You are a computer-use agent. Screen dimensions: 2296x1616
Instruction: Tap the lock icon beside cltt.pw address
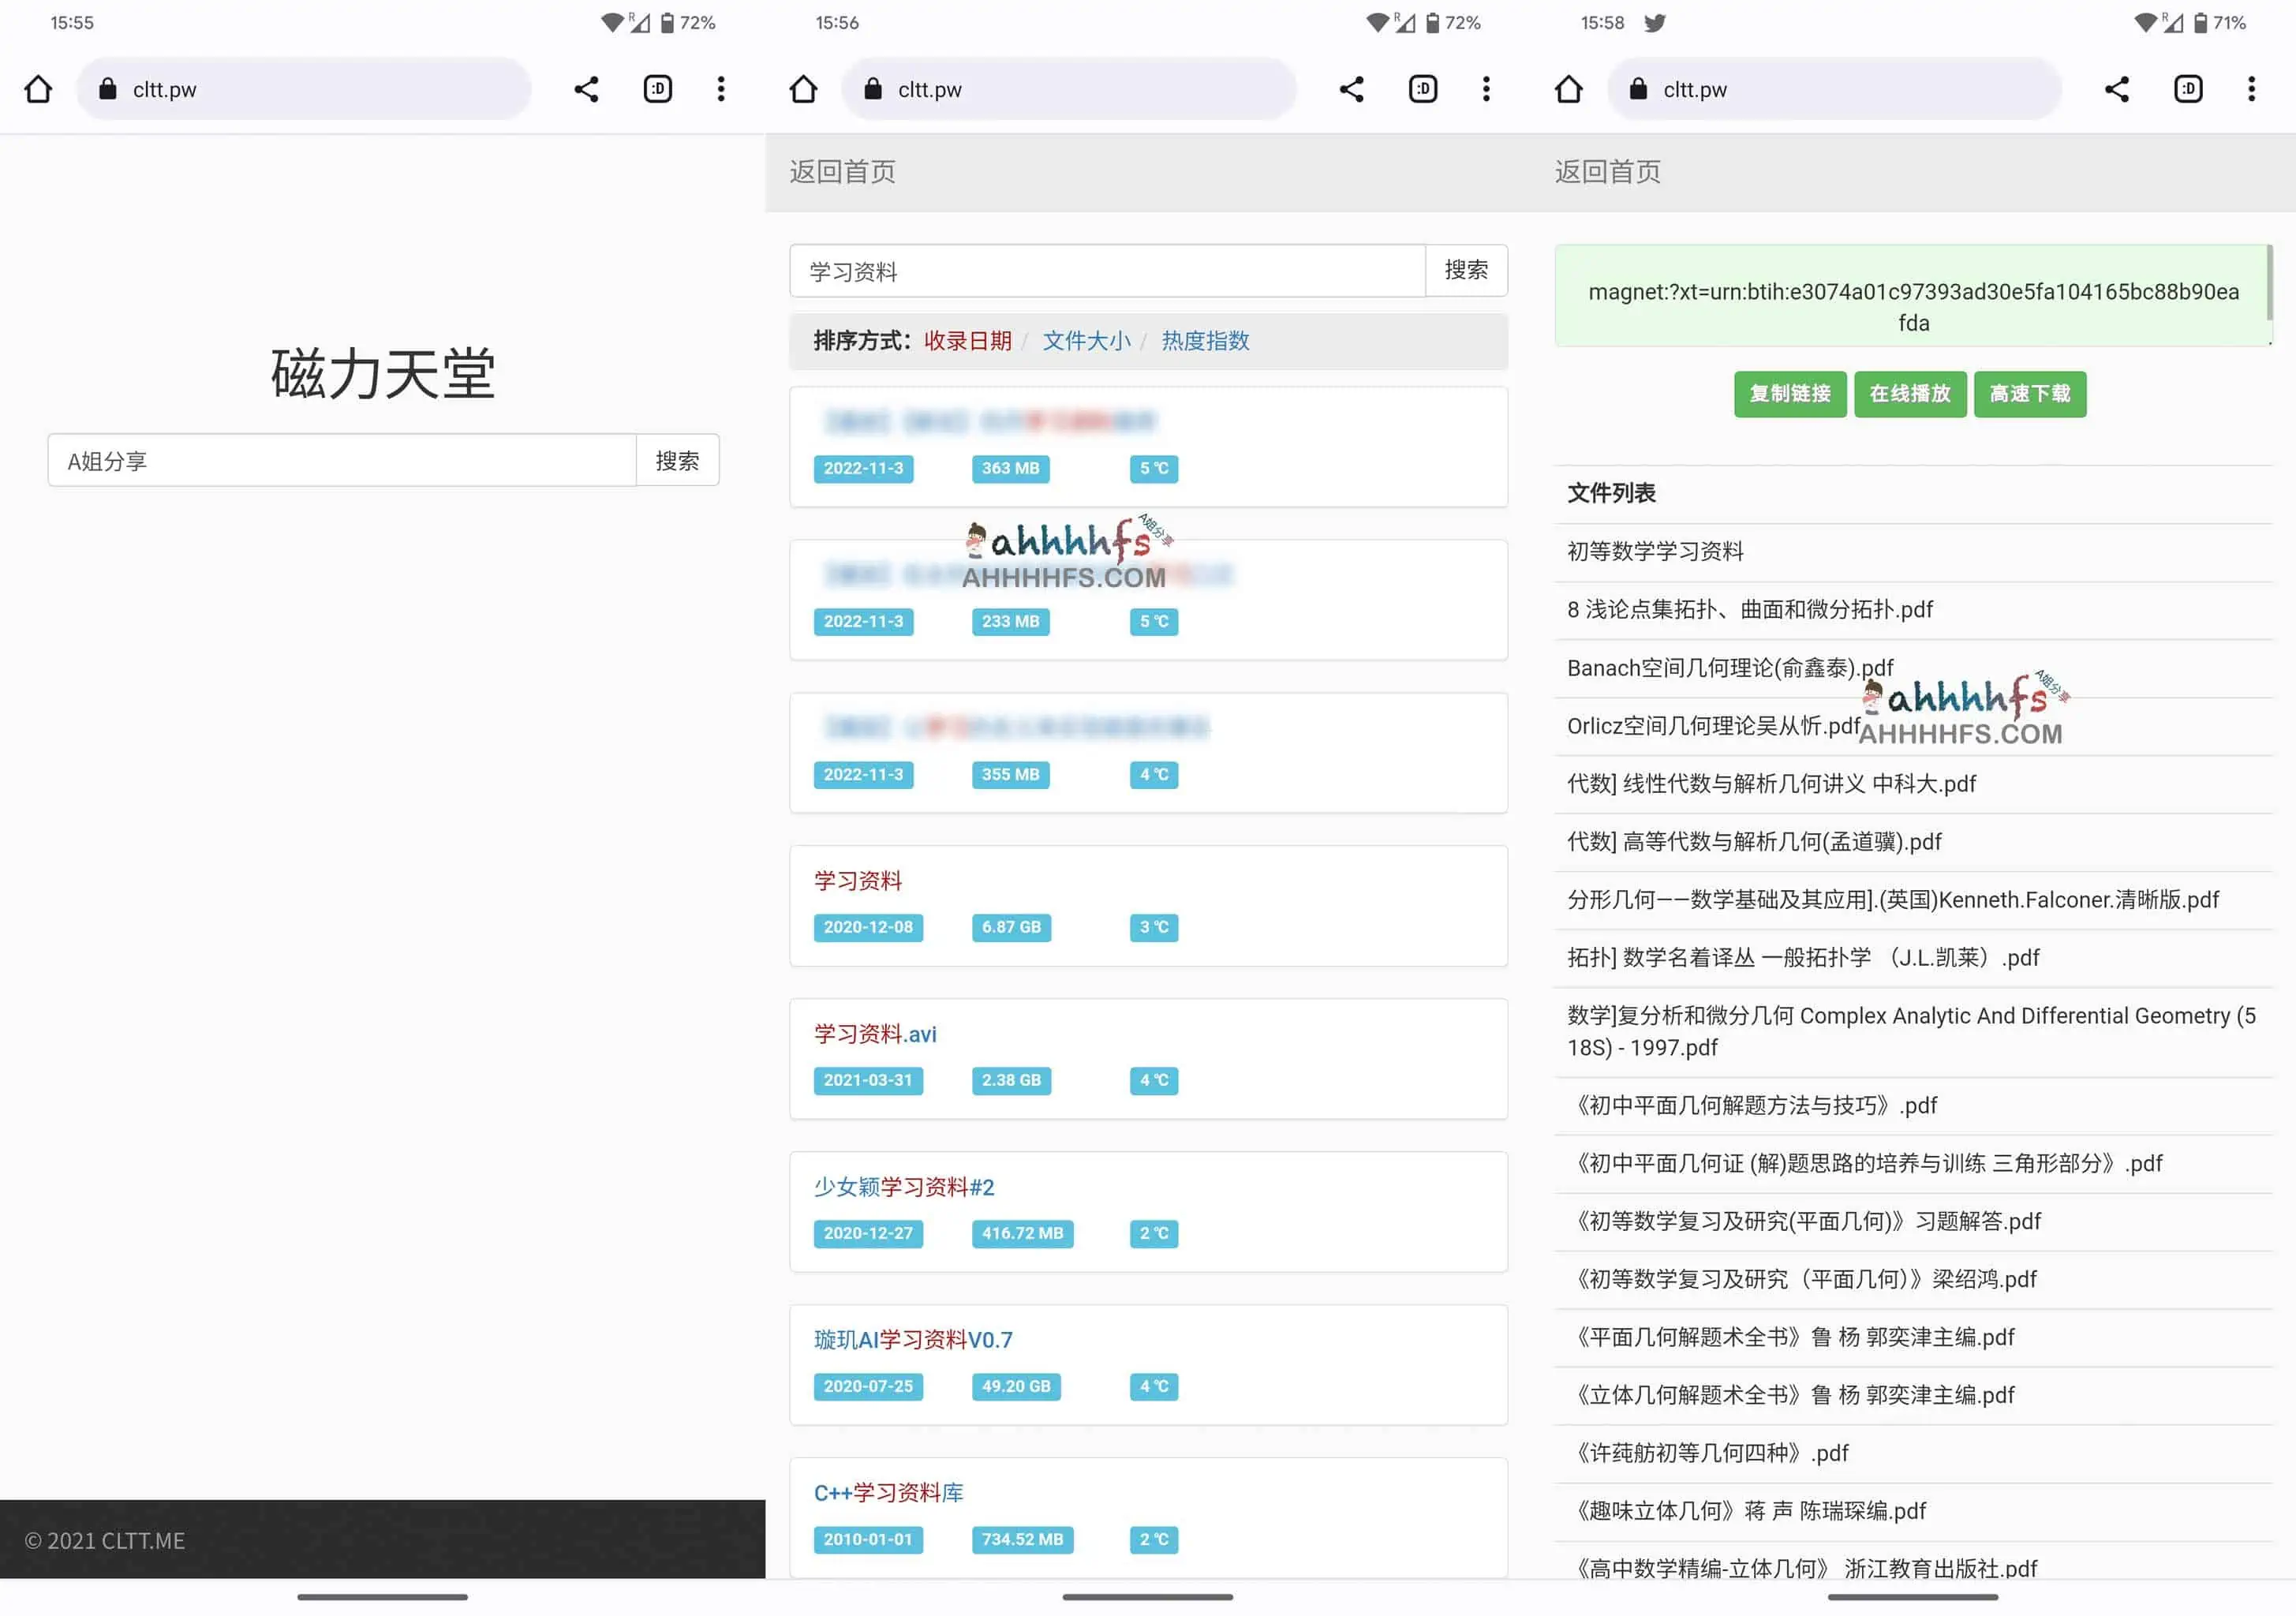click(107, 89)
